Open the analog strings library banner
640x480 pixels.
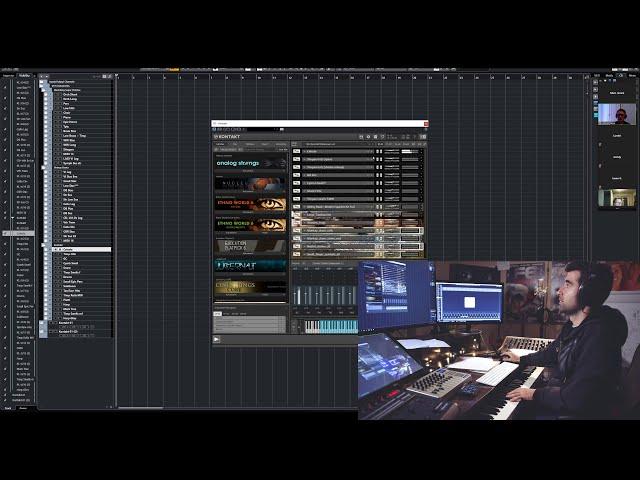pyautogui.click(x=251, y=163)
